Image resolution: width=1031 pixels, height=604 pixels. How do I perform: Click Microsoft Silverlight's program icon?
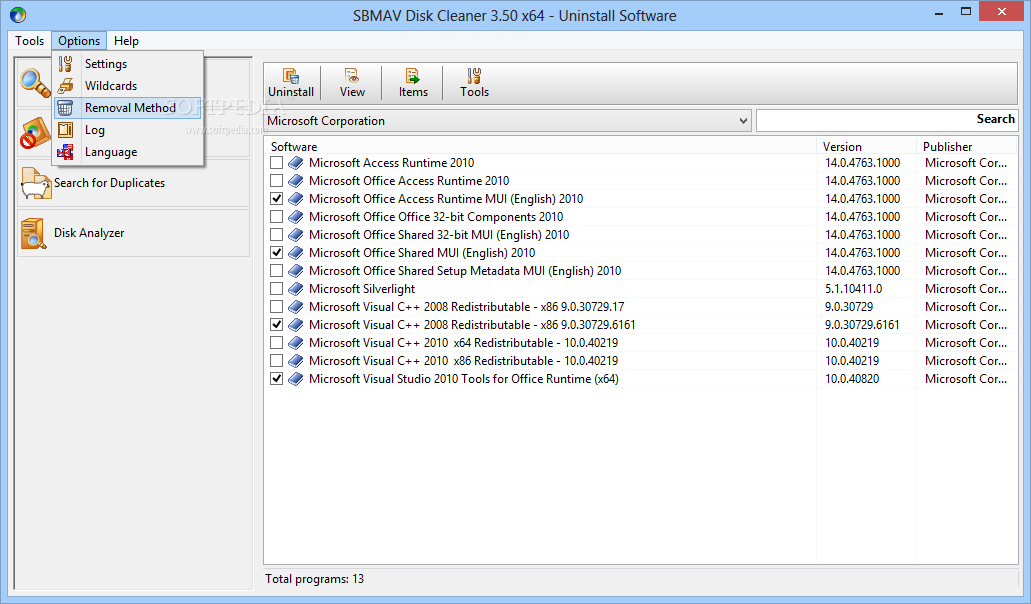[296, 289]
